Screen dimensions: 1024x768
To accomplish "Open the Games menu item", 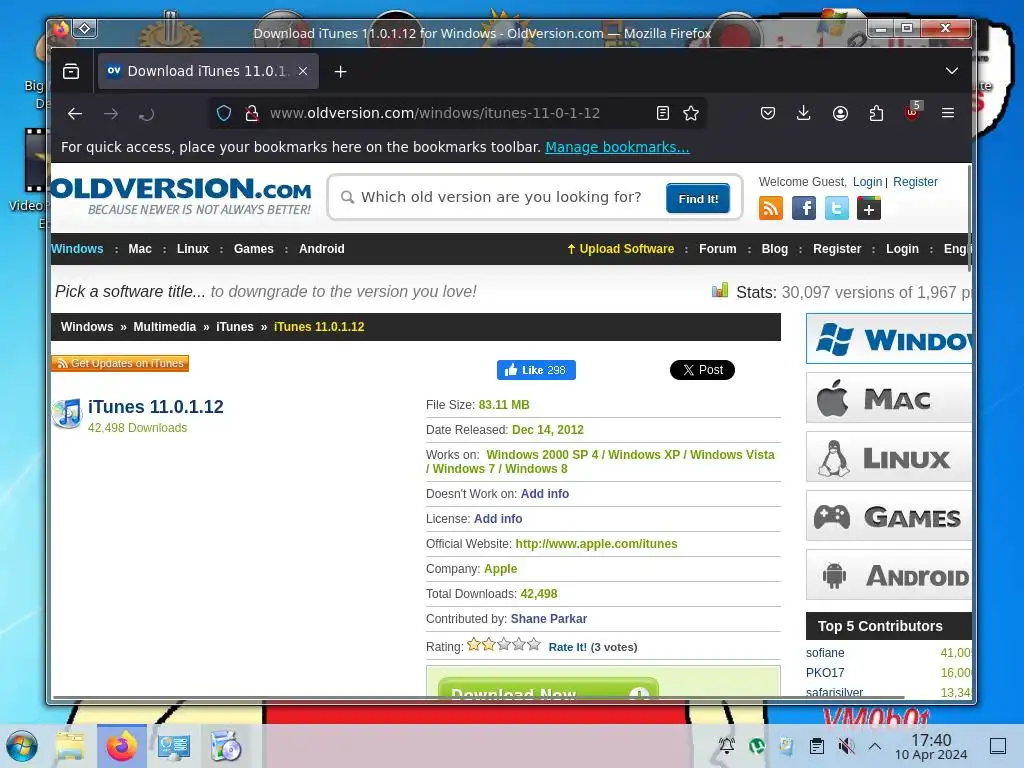I will [x=253, y=249].
